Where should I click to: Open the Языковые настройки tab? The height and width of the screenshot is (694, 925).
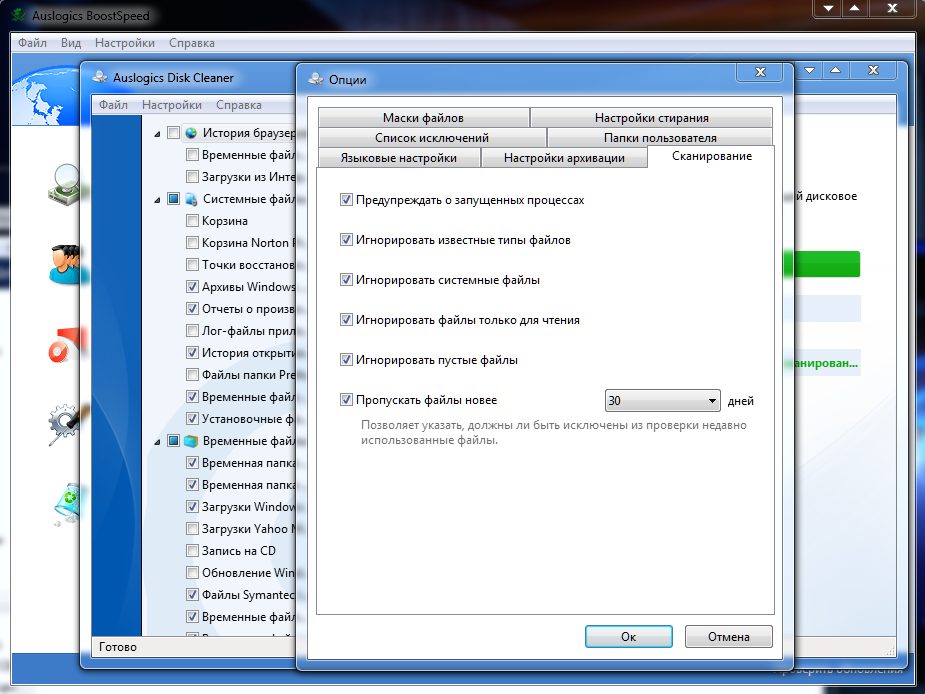[x=399, y=158]
